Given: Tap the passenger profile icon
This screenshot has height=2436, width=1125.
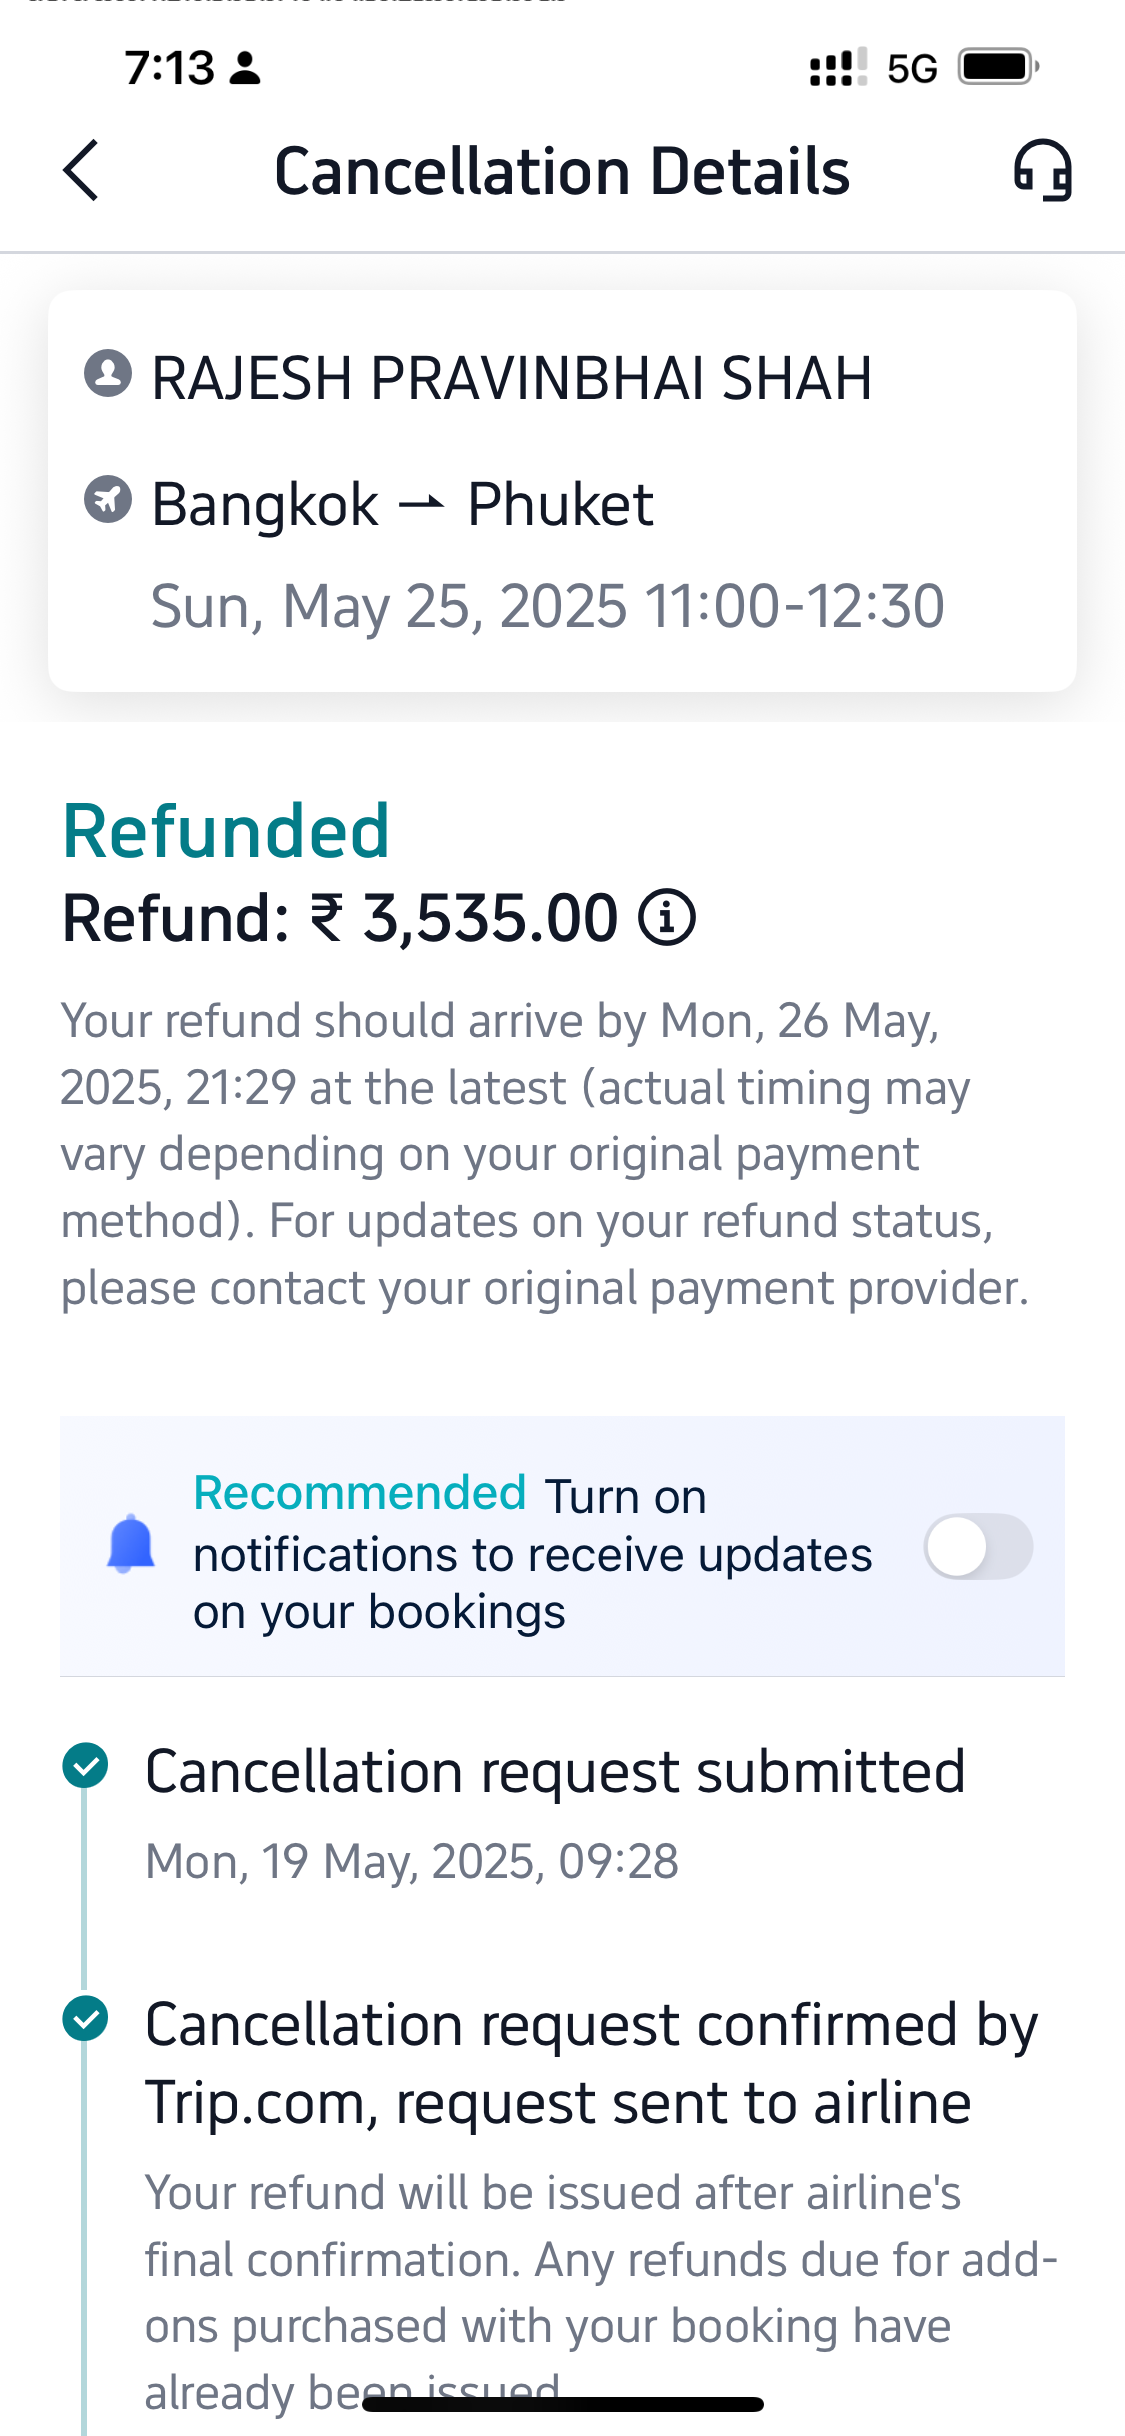Looking at the screenshot, I should point(108,374).
